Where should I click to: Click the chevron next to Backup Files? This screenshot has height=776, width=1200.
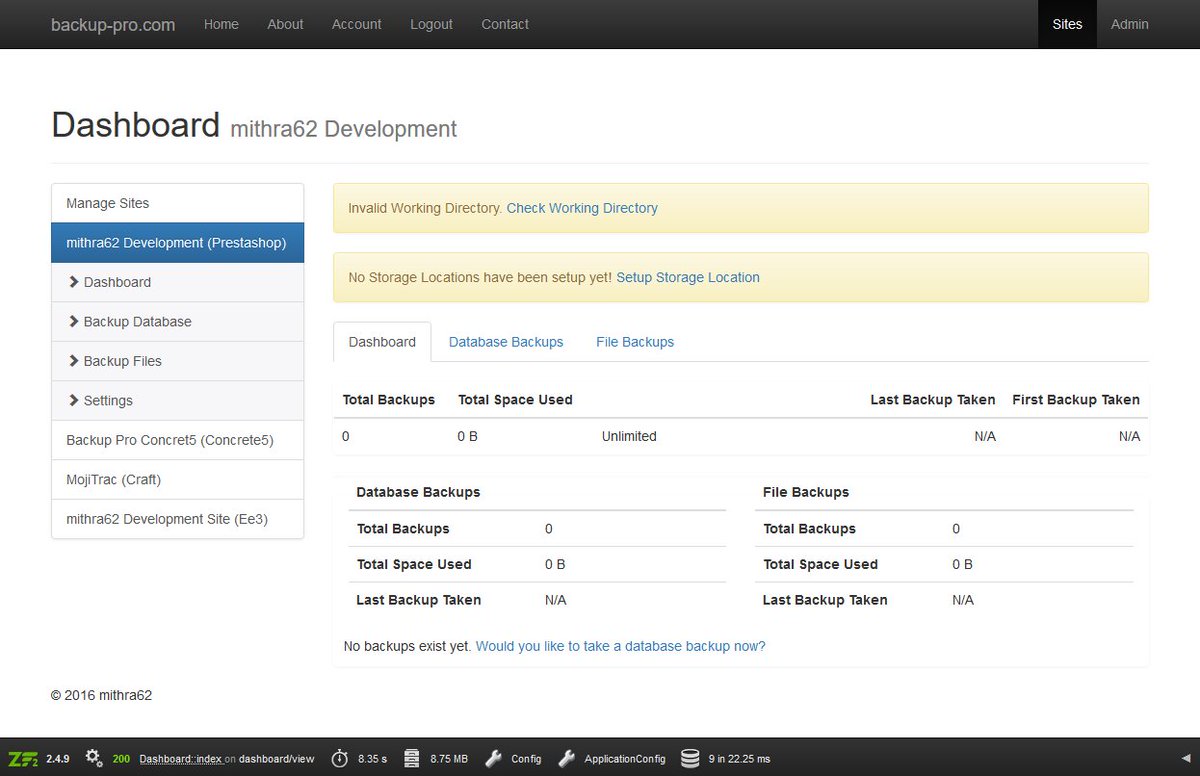(x=74, y=361)
